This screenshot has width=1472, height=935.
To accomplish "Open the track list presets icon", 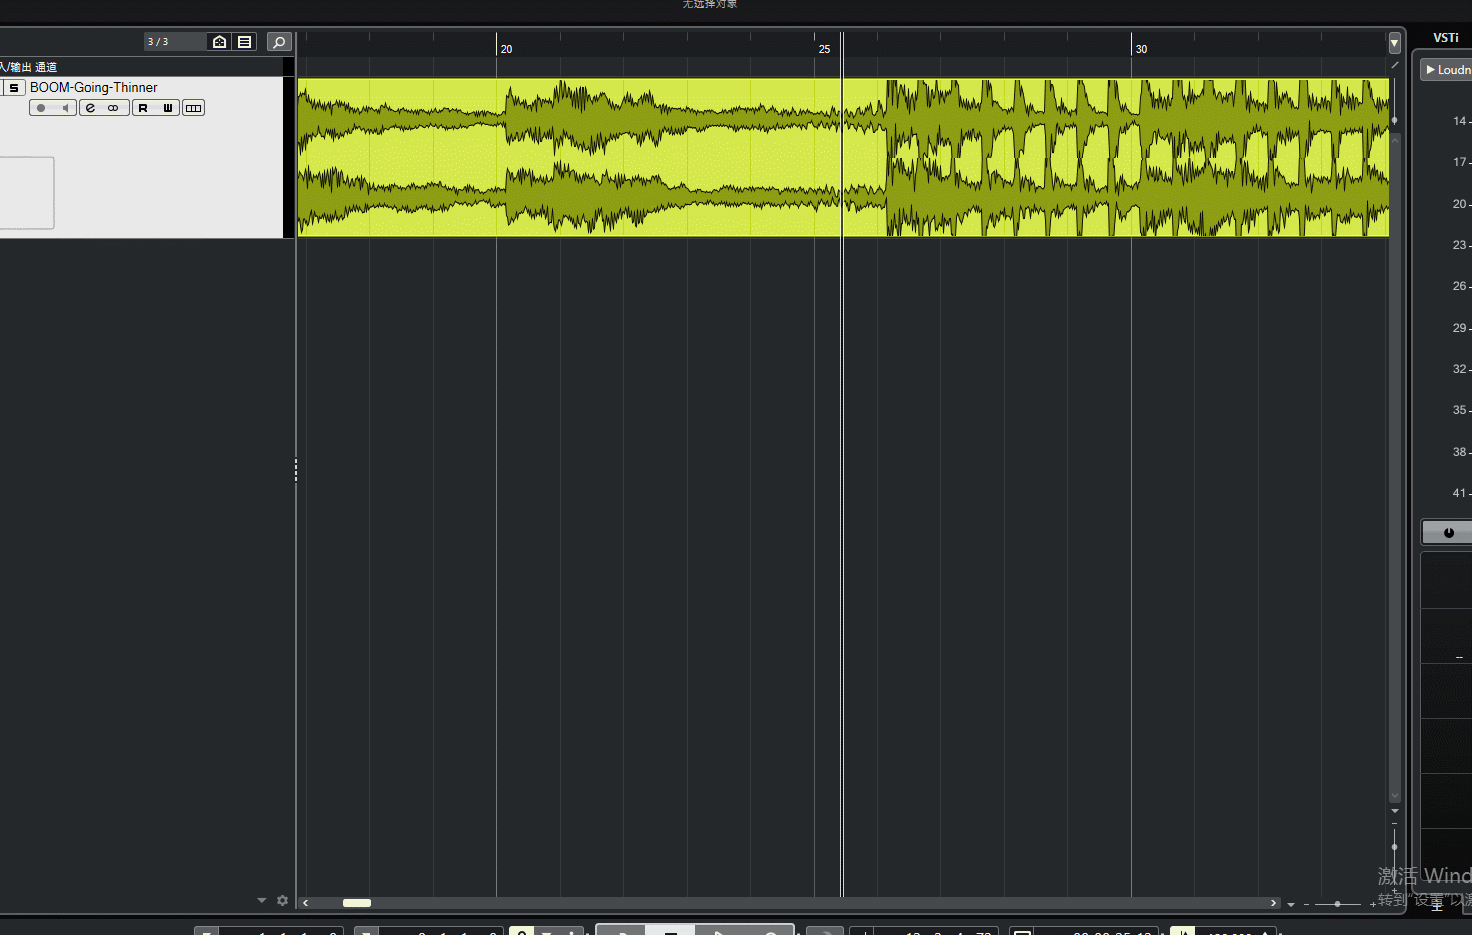I will (244, 42).
